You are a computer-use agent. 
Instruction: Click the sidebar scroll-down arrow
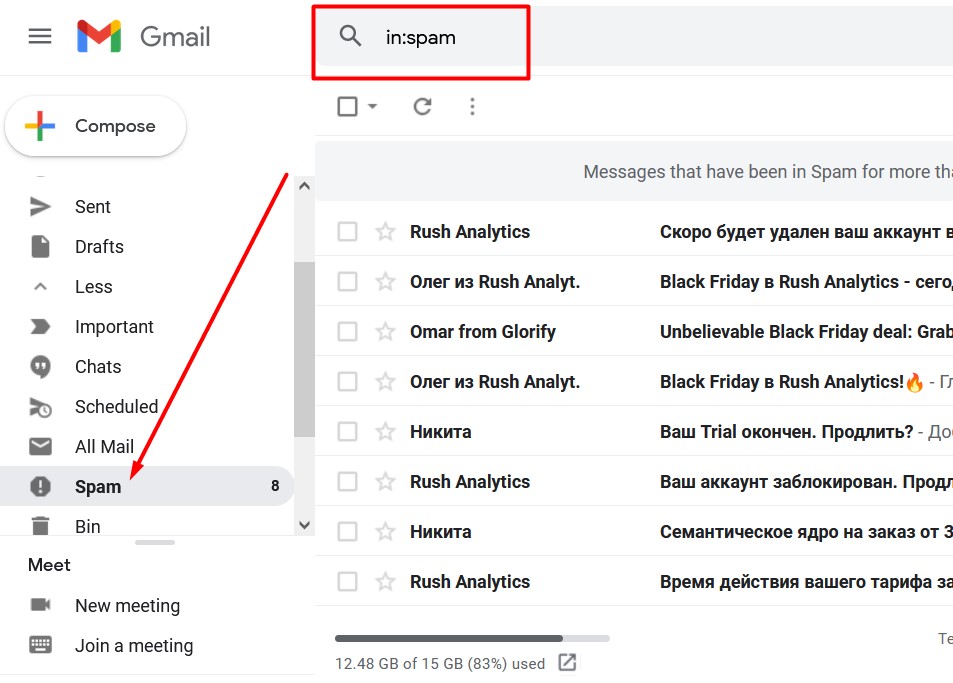(x=304, y=525)
